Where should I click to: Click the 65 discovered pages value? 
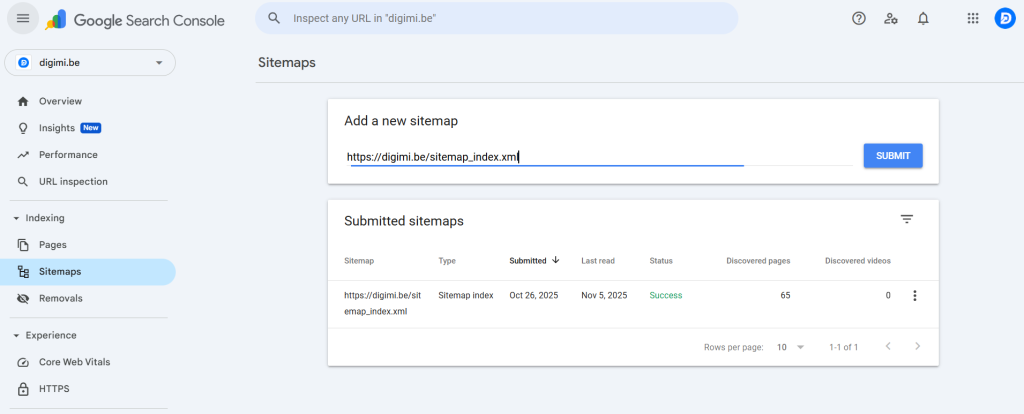[785, 295]
